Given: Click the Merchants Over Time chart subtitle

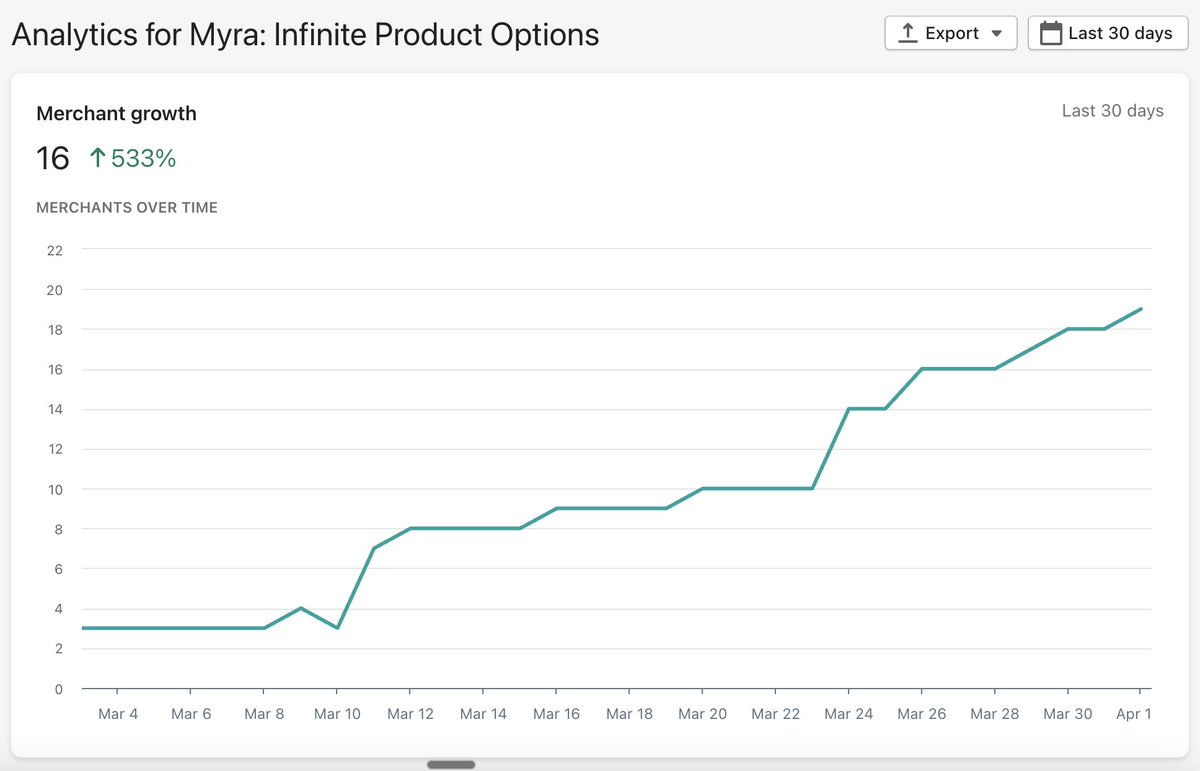Looking at the screenshot, I should (127, 208).
